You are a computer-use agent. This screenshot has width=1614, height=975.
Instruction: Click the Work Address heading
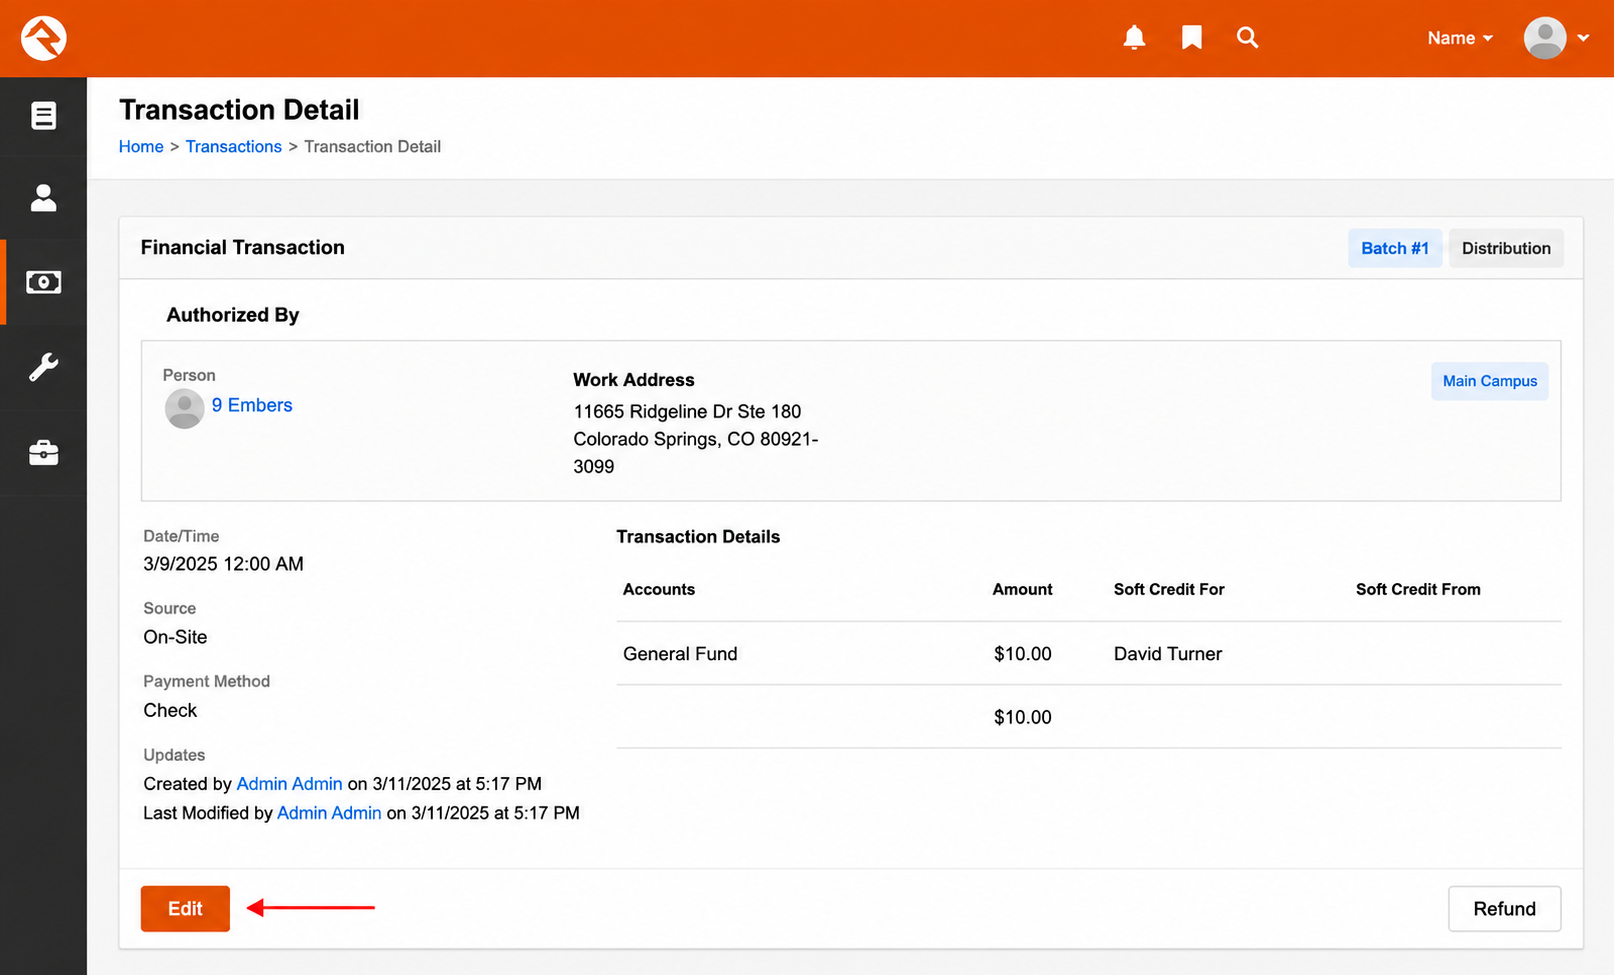coord(633,380)
